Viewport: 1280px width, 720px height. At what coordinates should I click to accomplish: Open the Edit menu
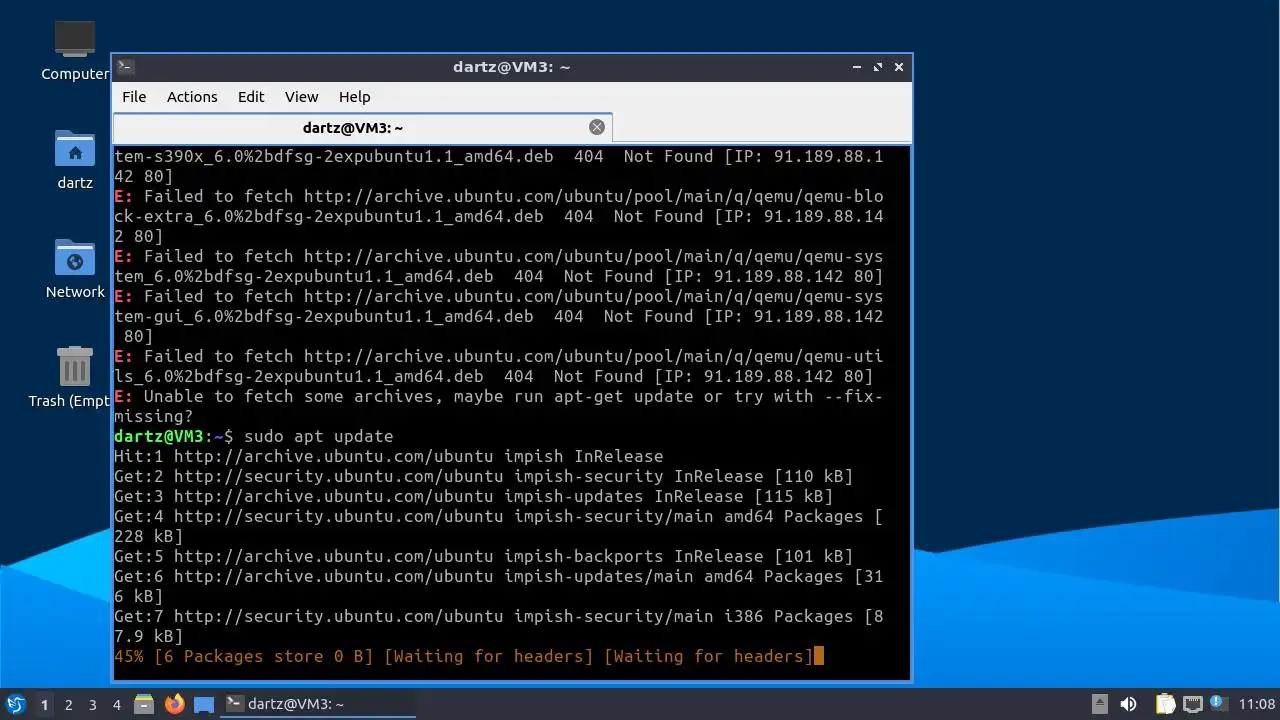pyautogui.click(x=251, y=97)
